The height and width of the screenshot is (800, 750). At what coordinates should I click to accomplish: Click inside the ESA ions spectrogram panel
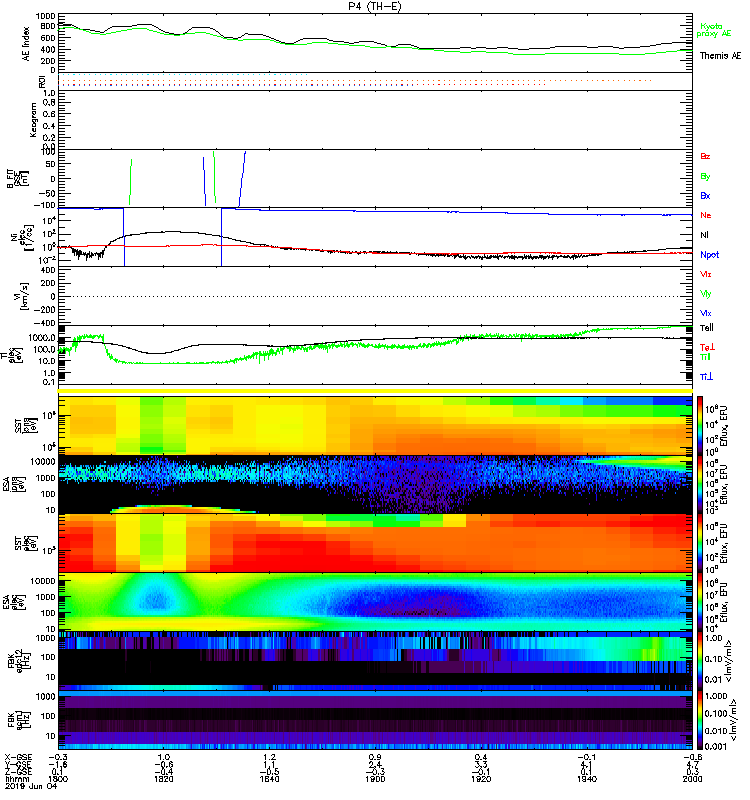375,484
